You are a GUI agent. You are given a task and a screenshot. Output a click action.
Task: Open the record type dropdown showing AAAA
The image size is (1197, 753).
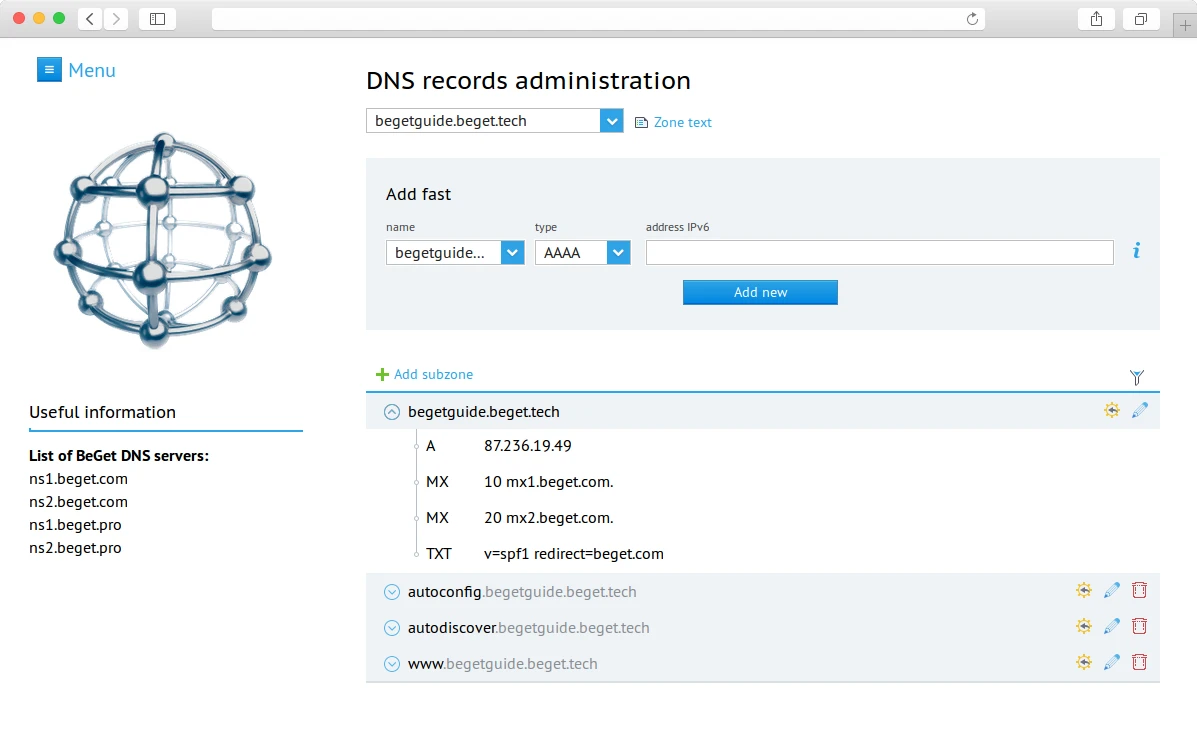[x=618, y=252]
